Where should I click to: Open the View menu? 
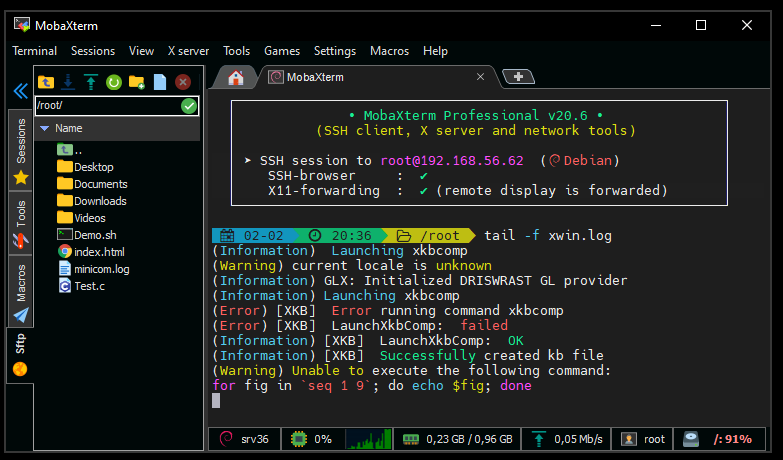click(x=141, y=51)
